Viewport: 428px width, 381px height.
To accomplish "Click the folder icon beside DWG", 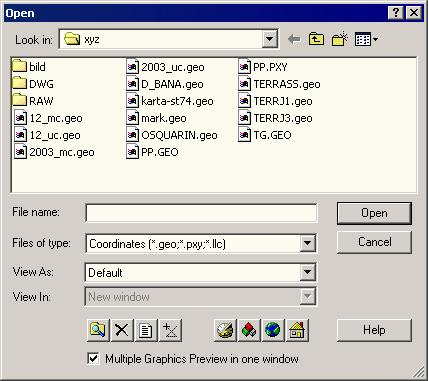I will tap(19, 83).
